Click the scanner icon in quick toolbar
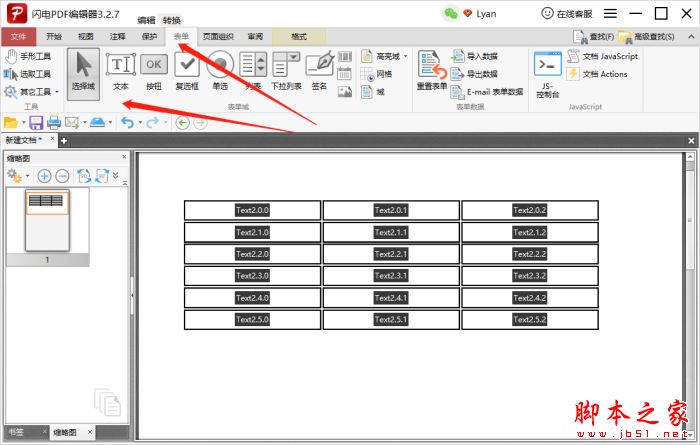 tap(97, 122)
